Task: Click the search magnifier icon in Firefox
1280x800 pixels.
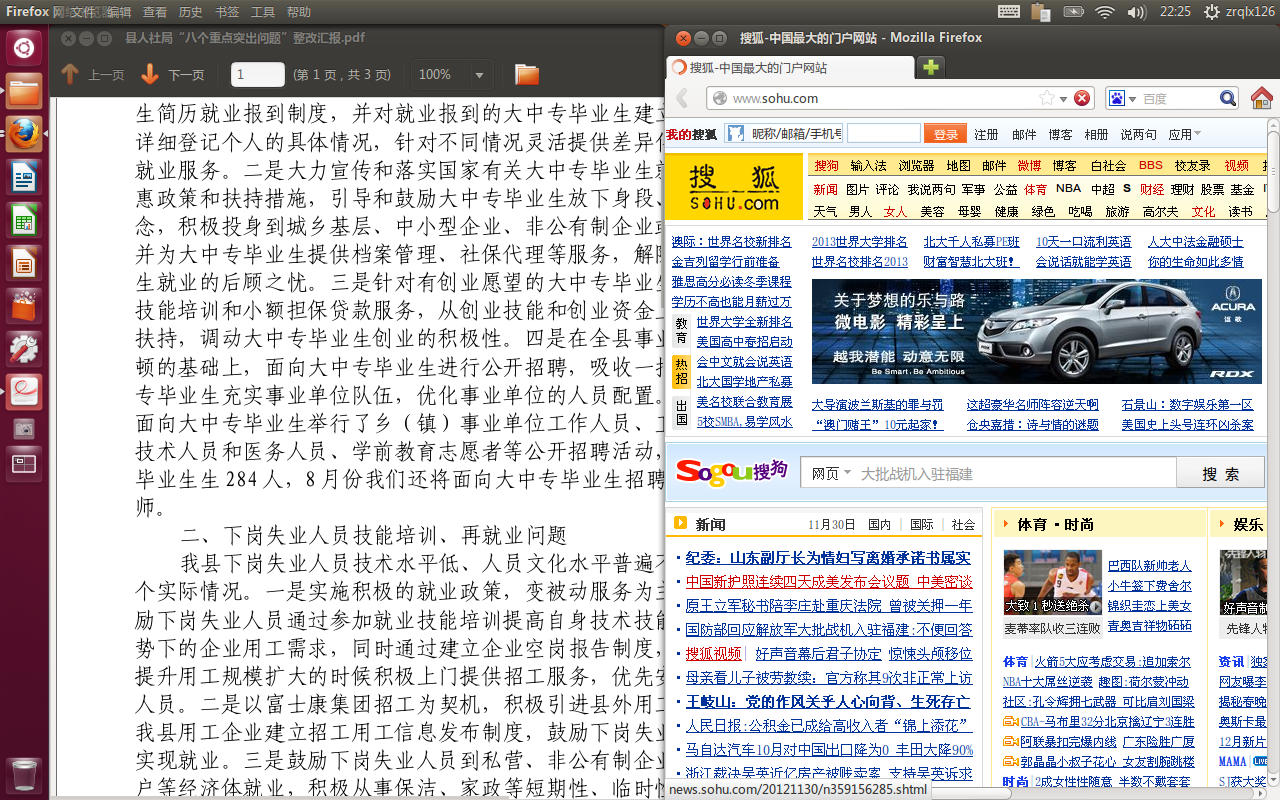Action: pos(1228,98)
